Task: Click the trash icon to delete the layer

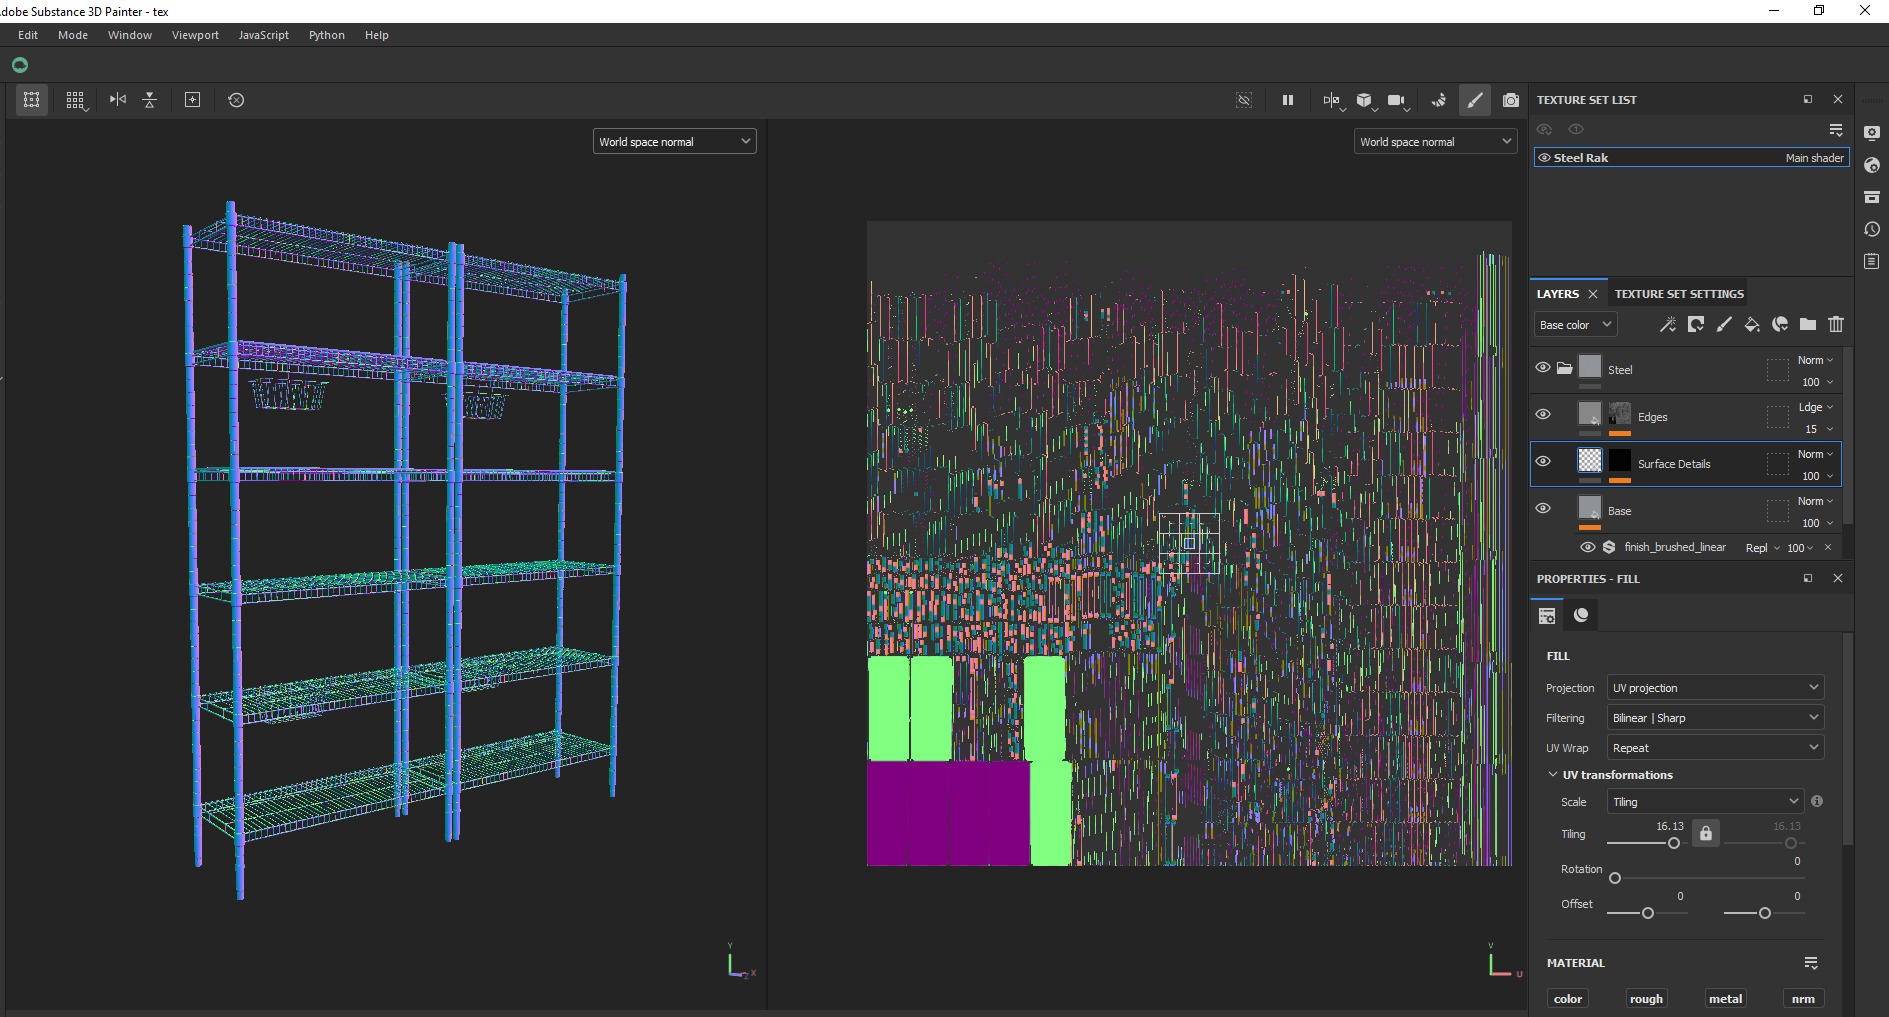Action: point(1836,324)
